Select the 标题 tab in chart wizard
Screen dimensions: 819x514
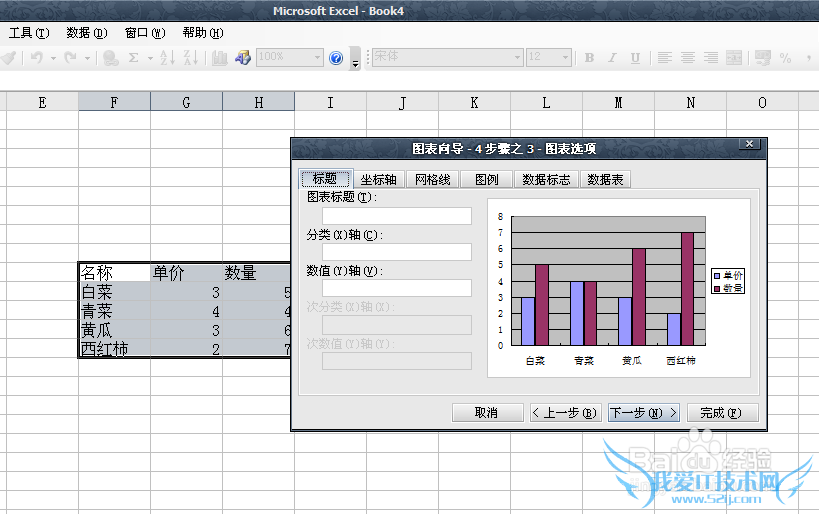tap(325, 179)
